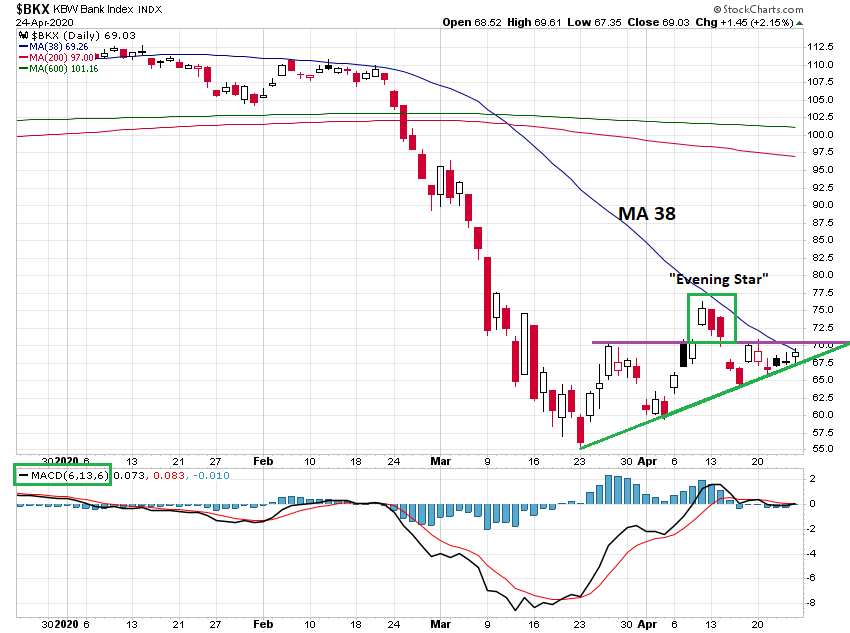Click the 'MA(200) 97.00' legend entry

point(61,57)
